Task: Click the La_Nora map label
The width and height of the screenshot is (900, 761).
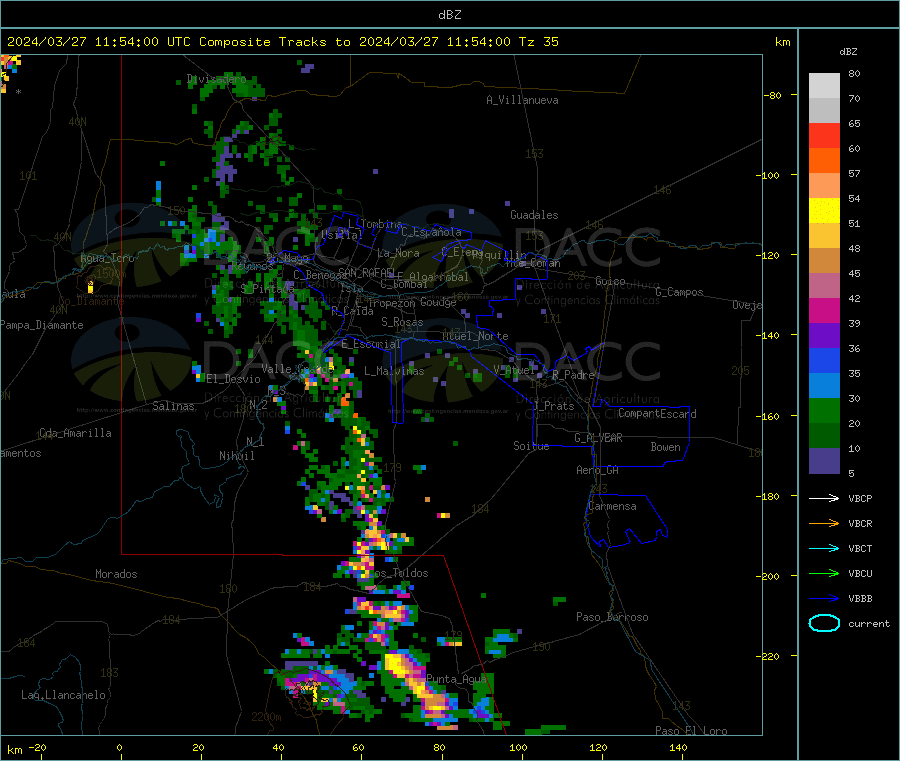Action: click(x=398, y=253)
